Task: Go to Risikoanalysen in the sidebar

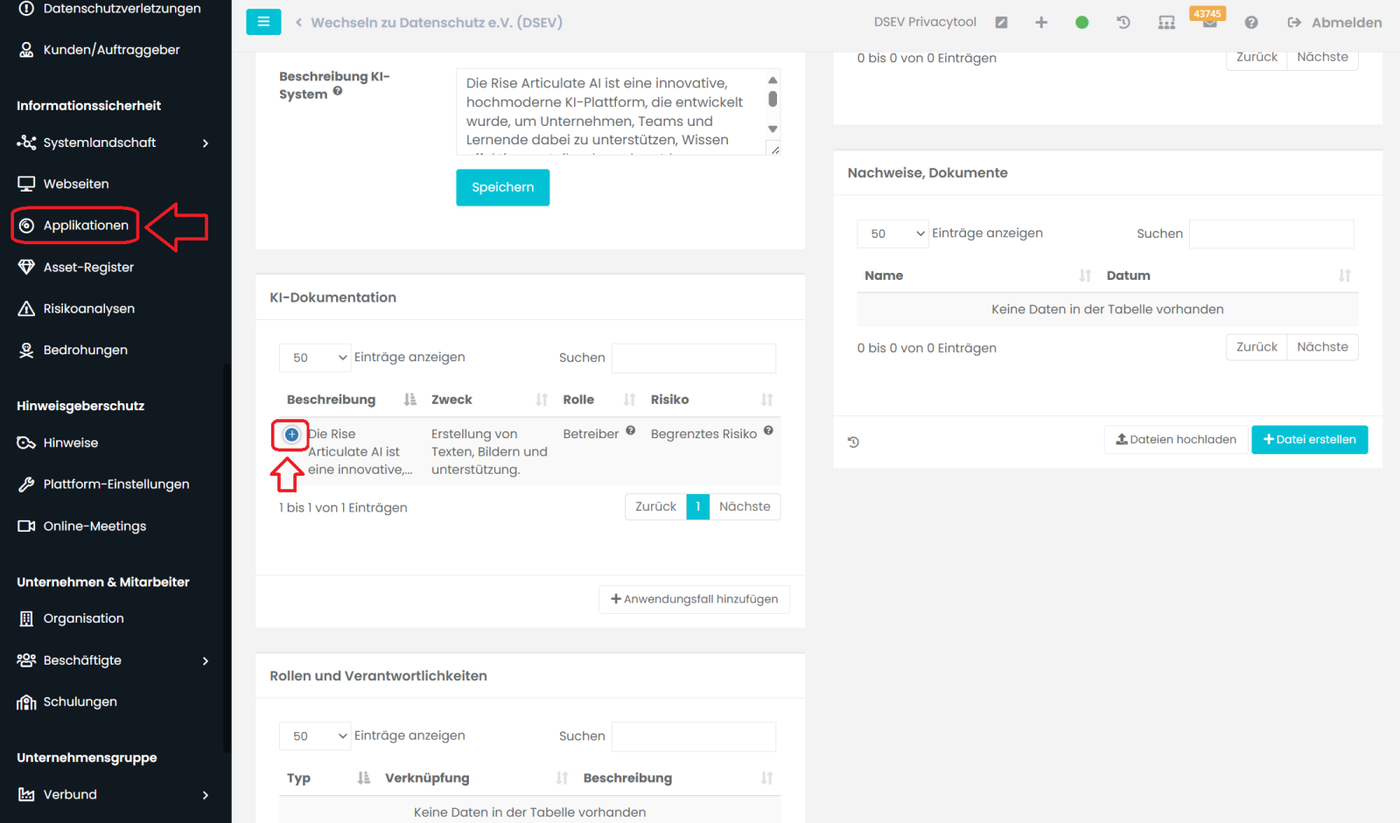Action: point(89,309)
